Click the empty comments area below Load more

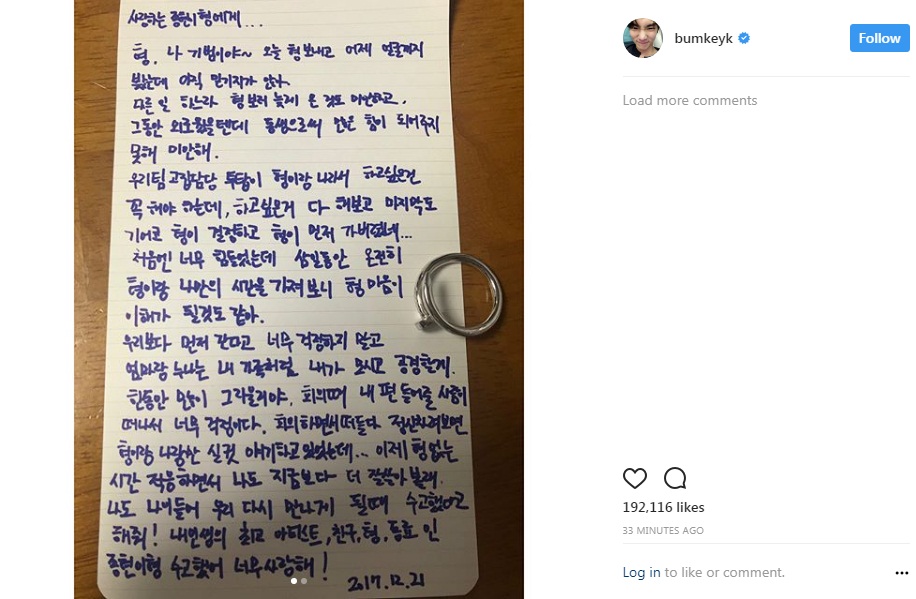766,281
